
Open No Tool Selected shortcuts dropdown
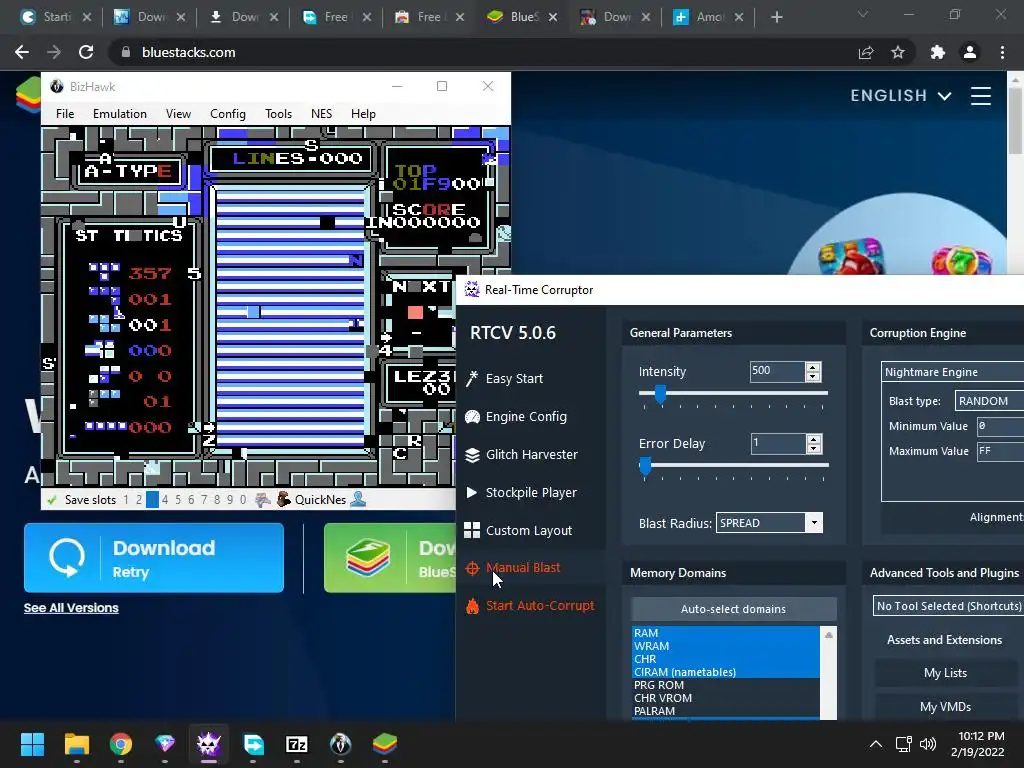(x=948, y=606)
